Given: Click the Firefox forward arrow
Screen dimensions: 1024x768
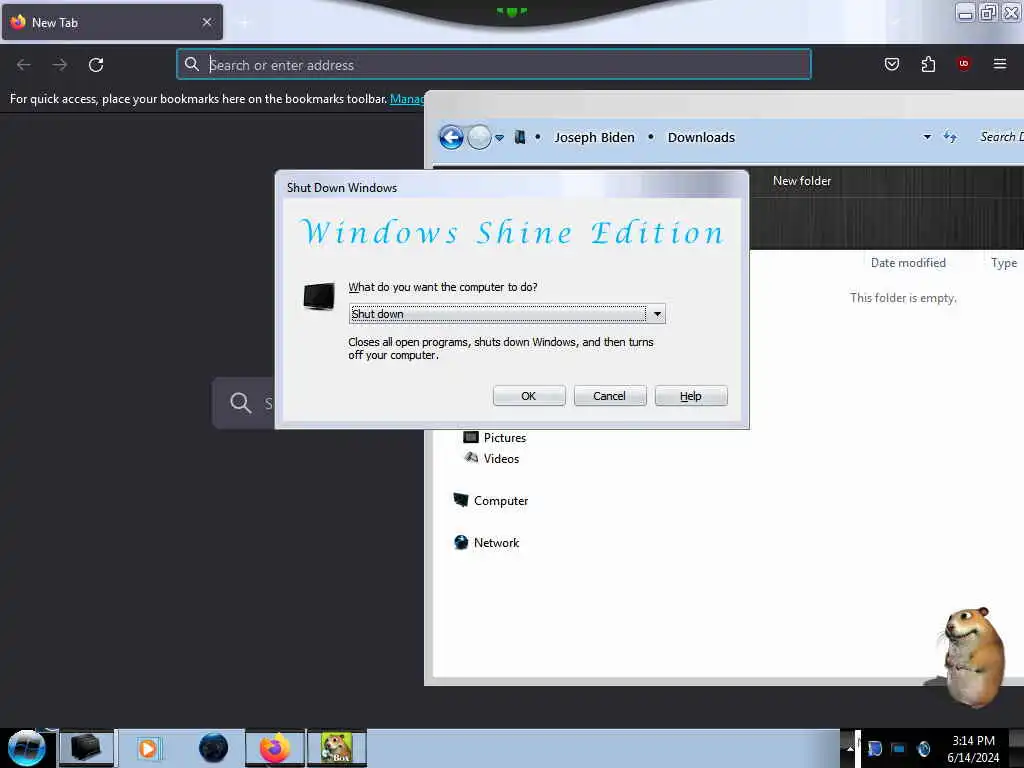Looking at the screenshot, I should [x=60, y=65].
